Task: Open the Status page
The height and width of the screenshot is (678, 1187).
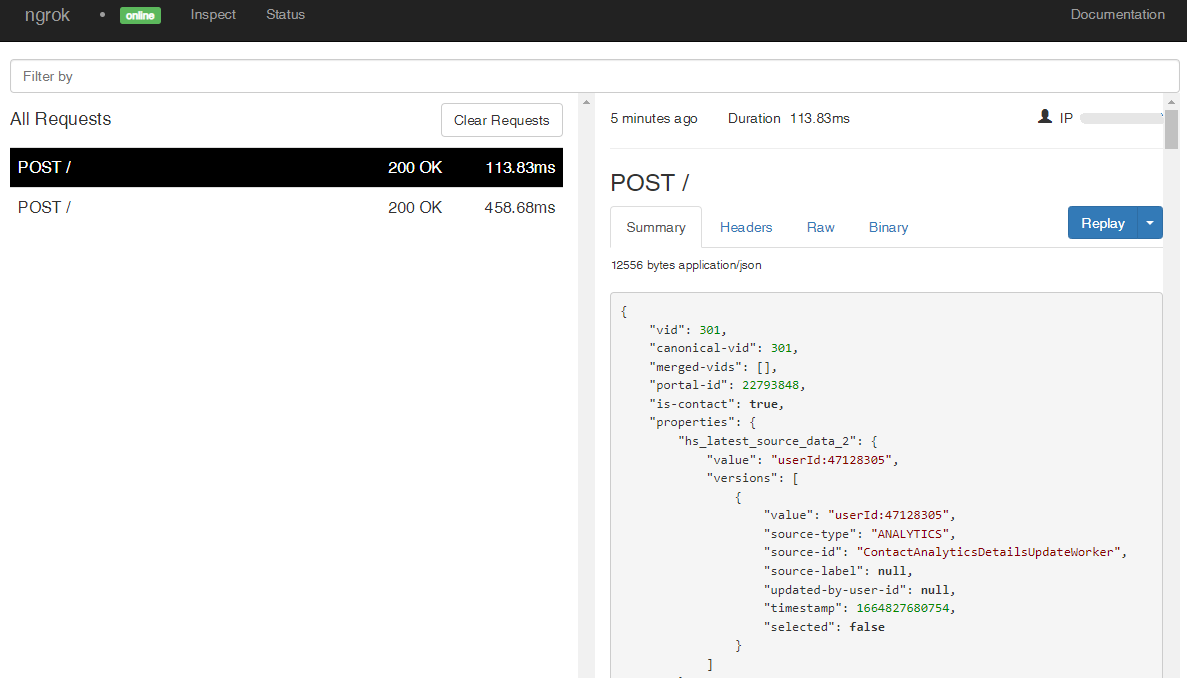Action: click(285, 14)
